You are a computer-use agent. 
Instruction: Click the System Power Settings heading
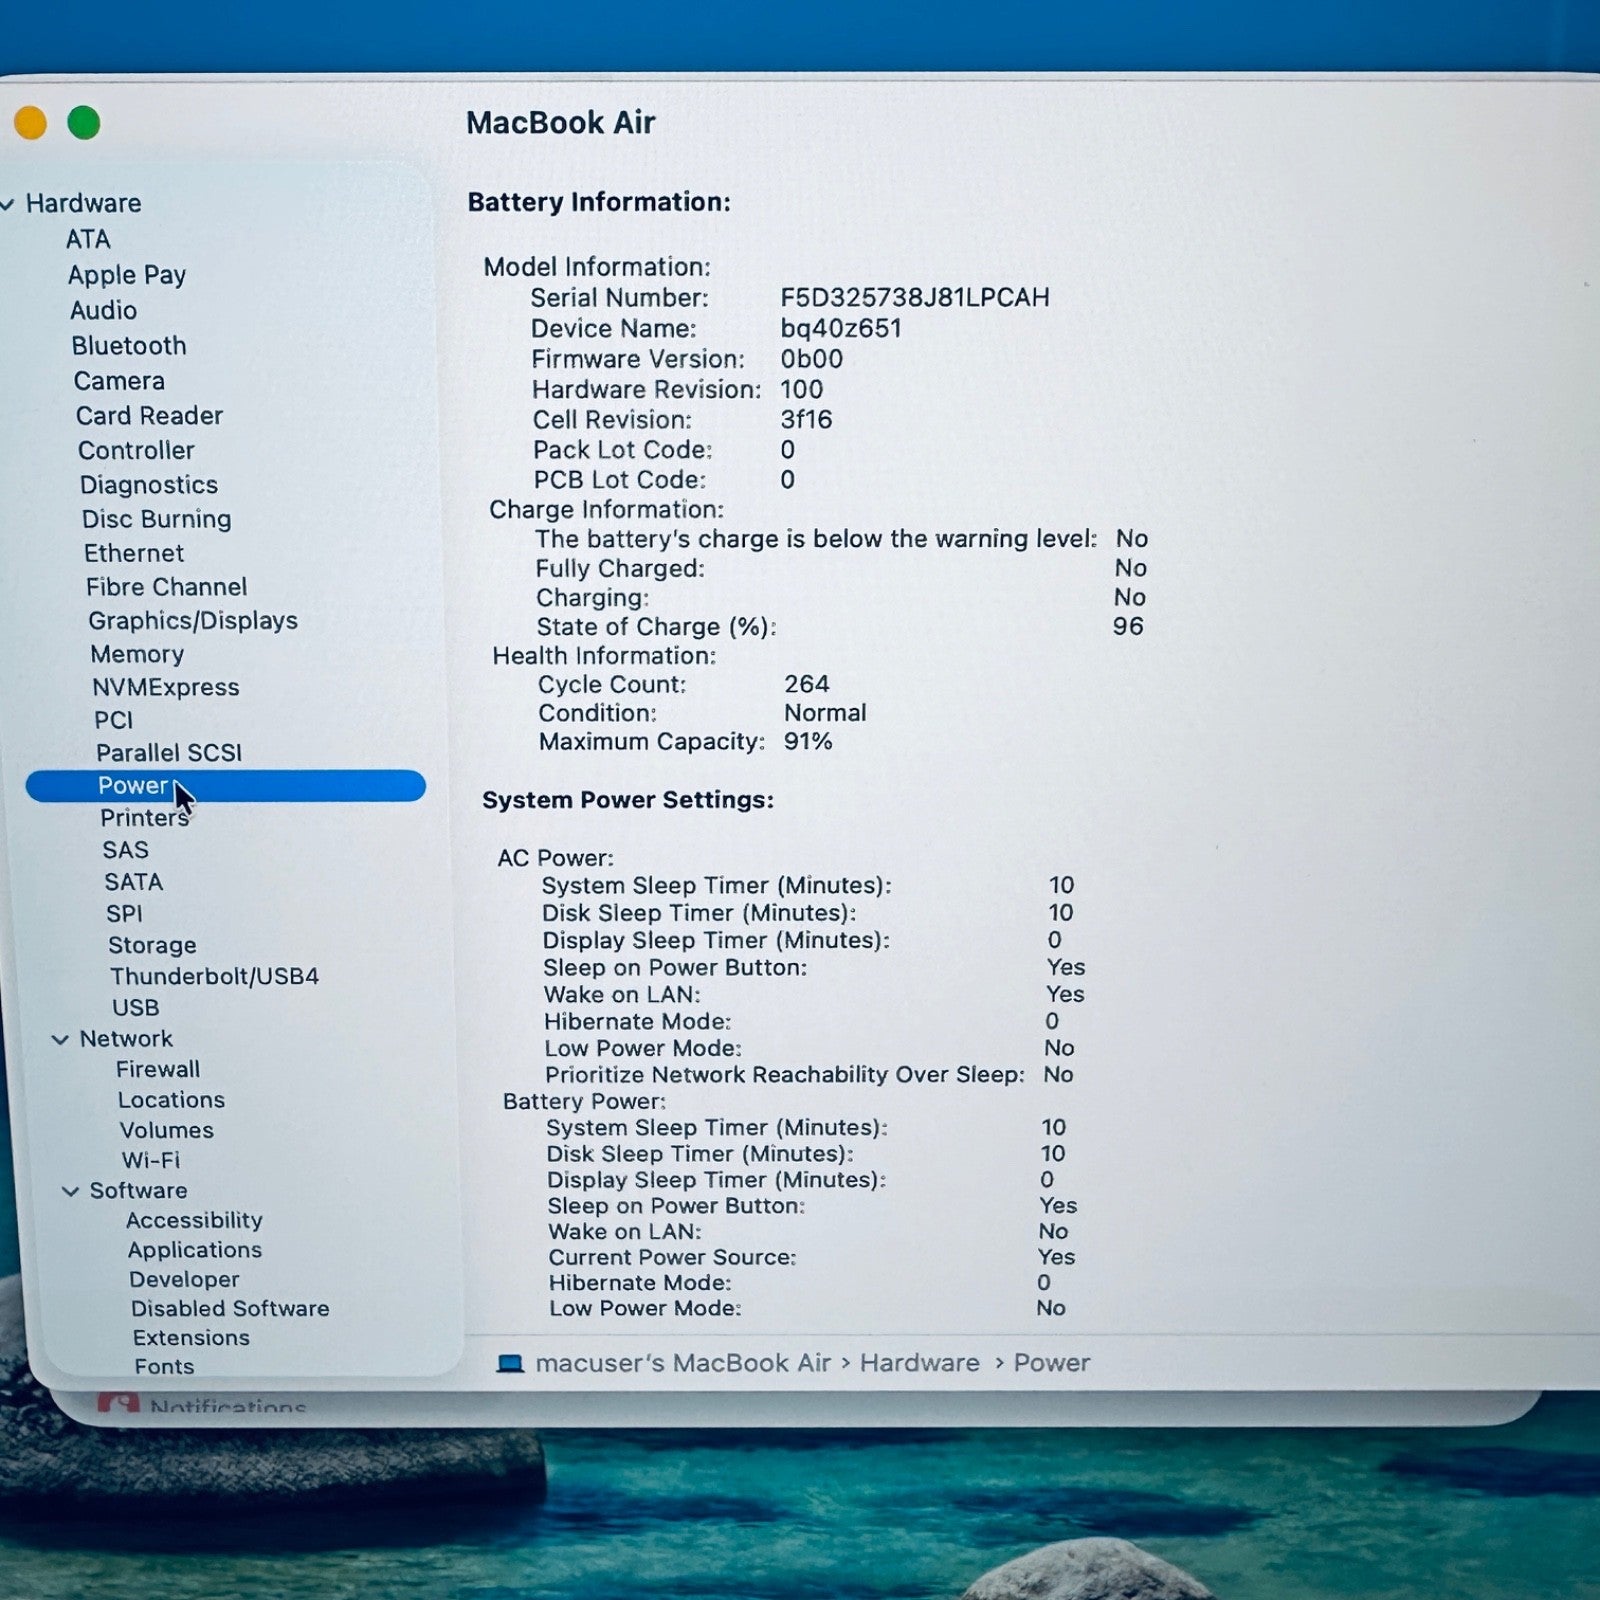coord(628,800)
